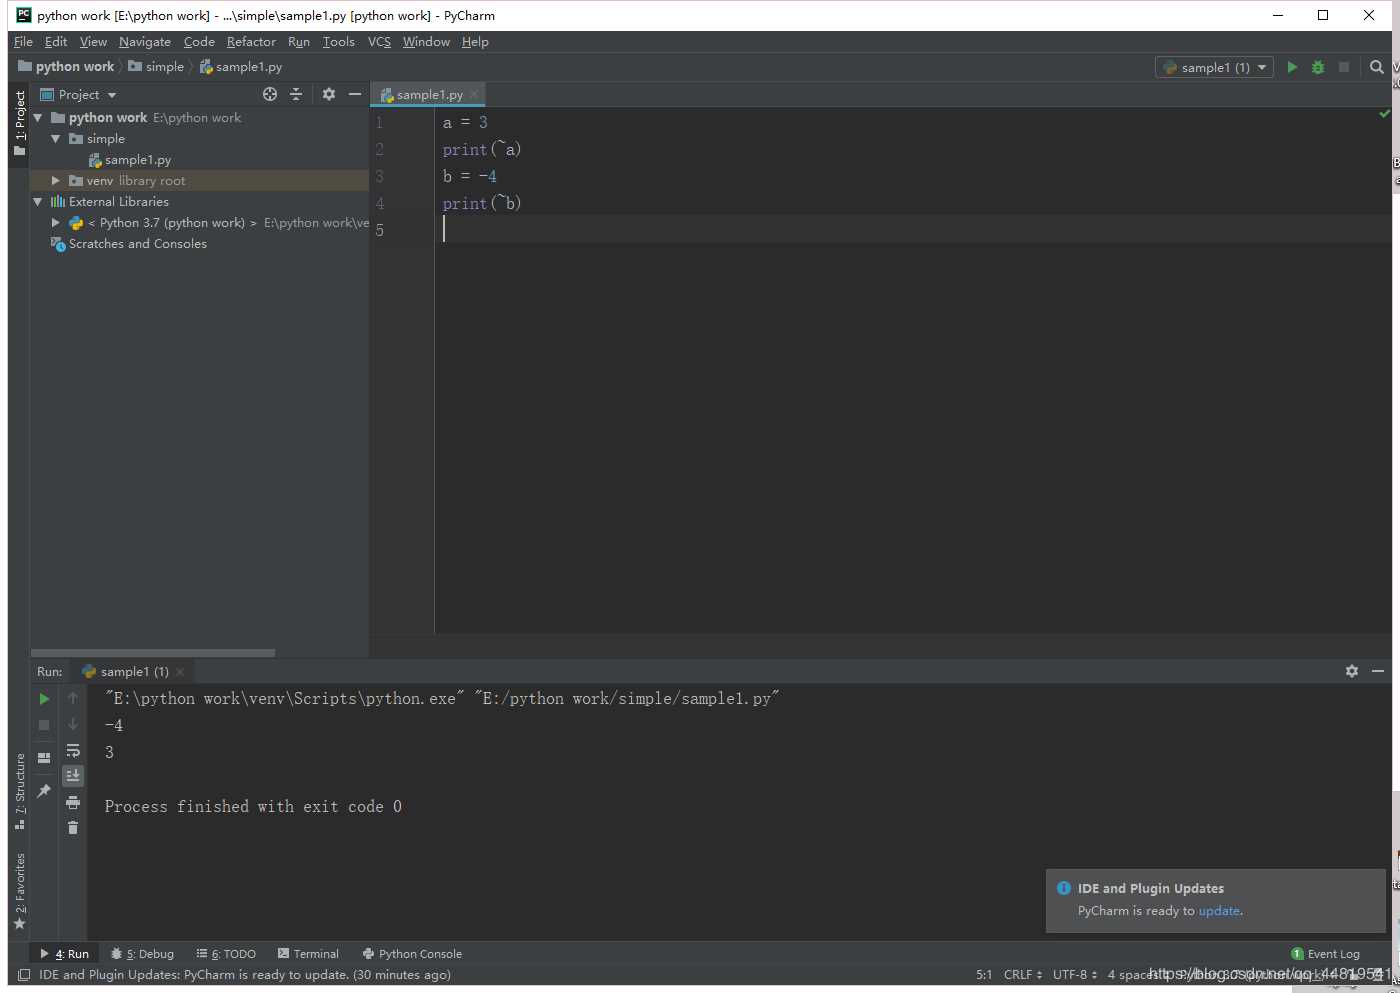Open the File menu

[x=23, y=42]
